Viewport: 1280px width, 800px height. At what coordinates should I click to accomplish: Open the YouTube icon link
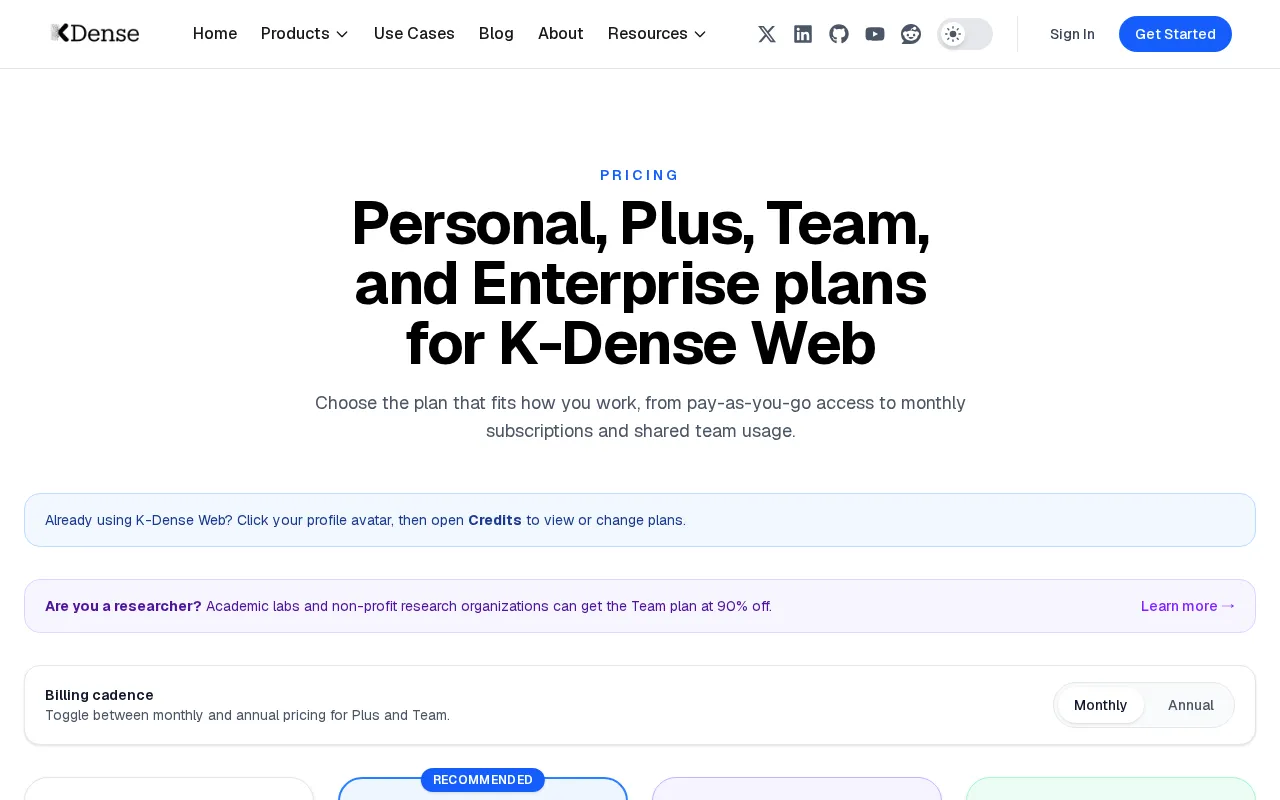point(875,34)
